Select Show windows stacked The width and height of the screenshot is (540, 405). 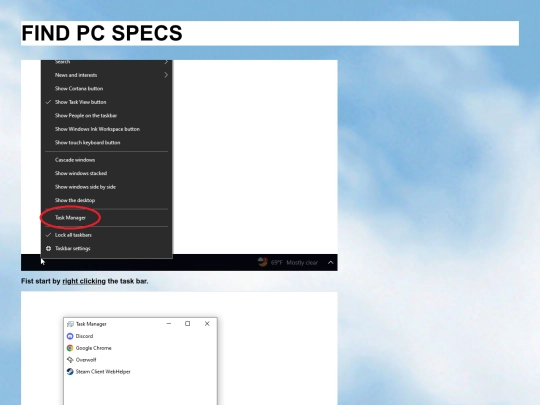click(x=107, y=173)
